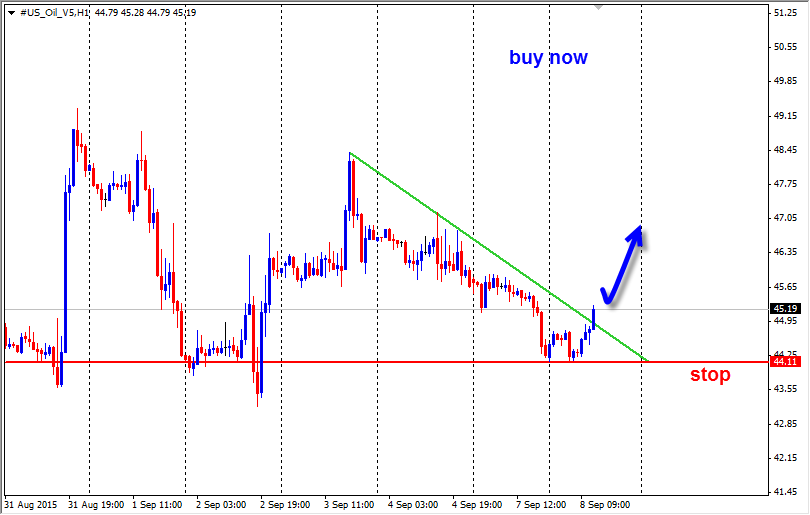The height and width of the screenshot is (515, 810).
Task: Click the 50.55 price scale value
Action: 785,47
